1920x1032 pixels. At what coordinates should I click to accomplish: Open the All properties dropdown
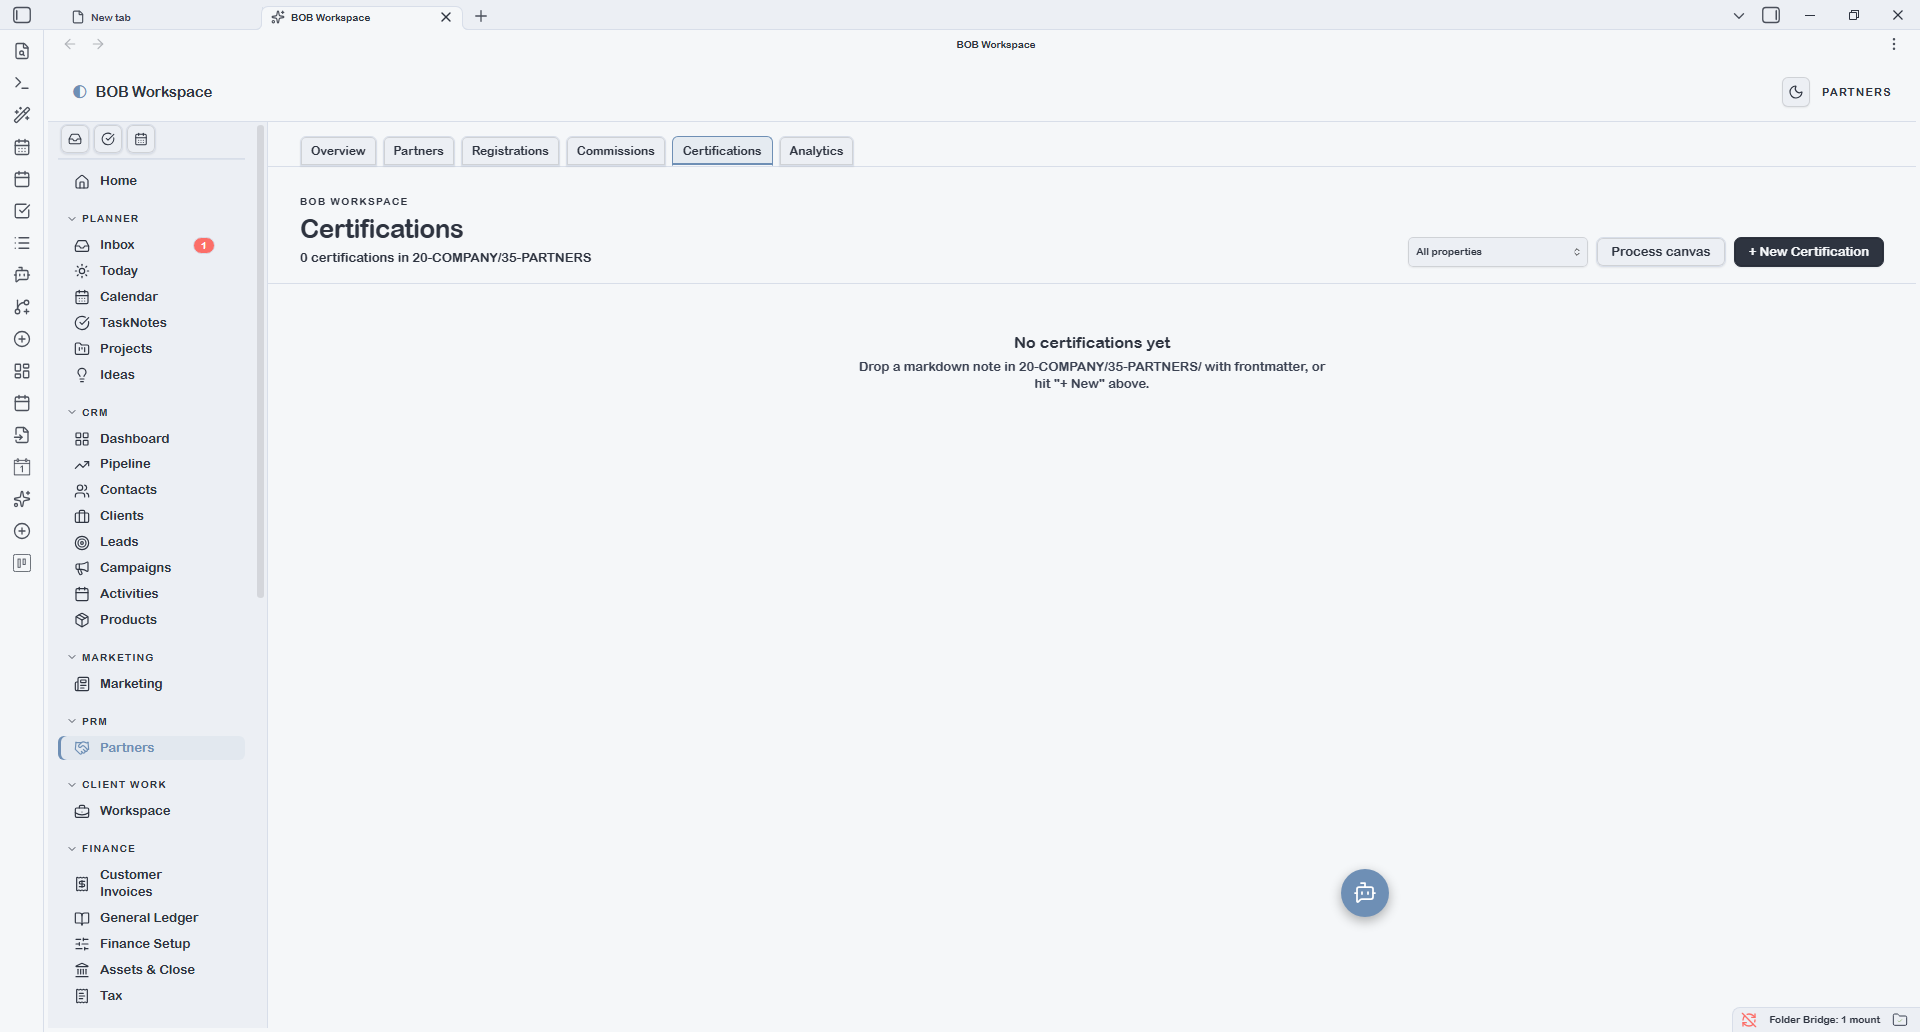1497,252
